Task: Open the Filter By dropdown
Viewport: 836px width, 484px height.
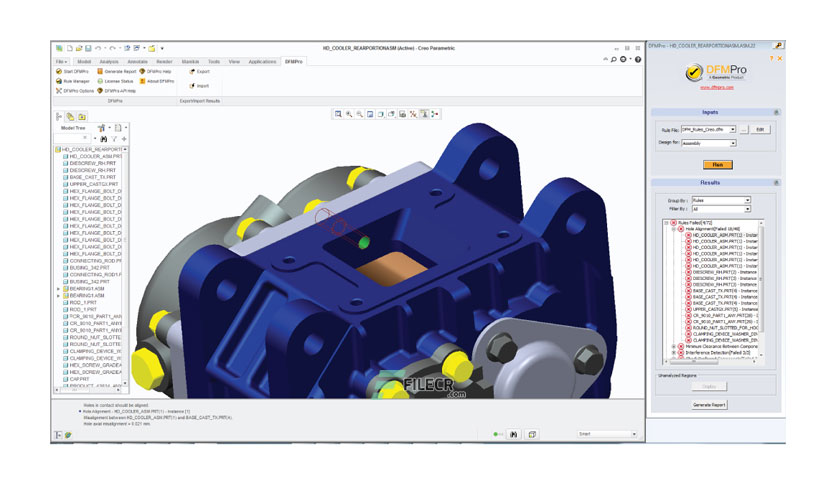Action: point(747,209)
